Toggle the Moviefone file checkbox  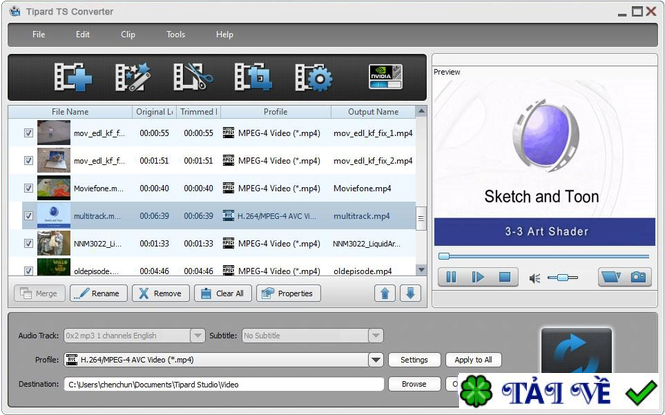(x=28, y=188)
